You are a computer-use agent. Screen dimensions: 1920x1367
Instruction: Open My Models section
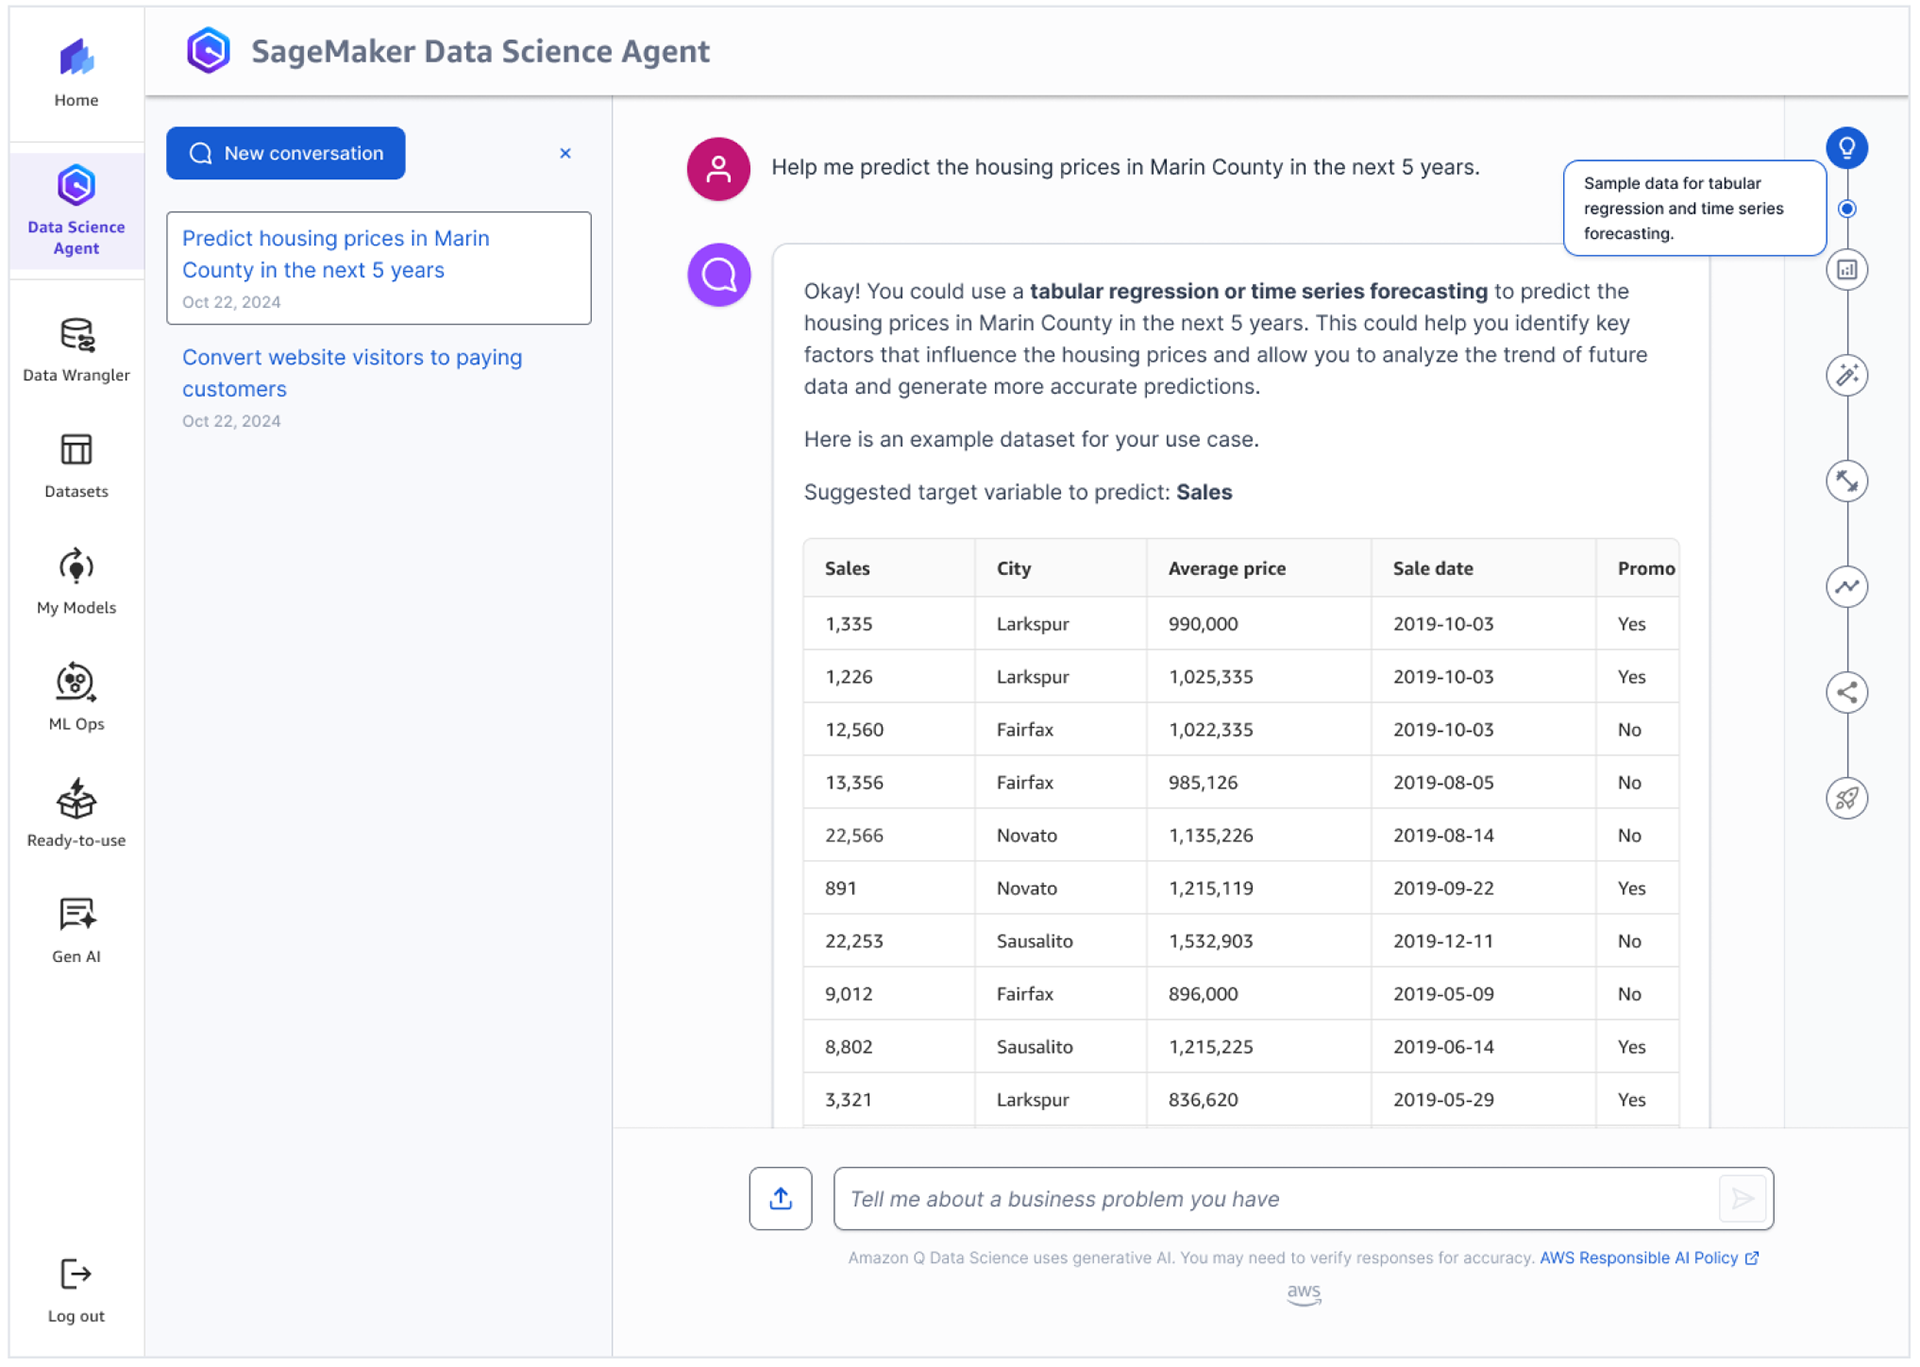[x=76, y=582]
